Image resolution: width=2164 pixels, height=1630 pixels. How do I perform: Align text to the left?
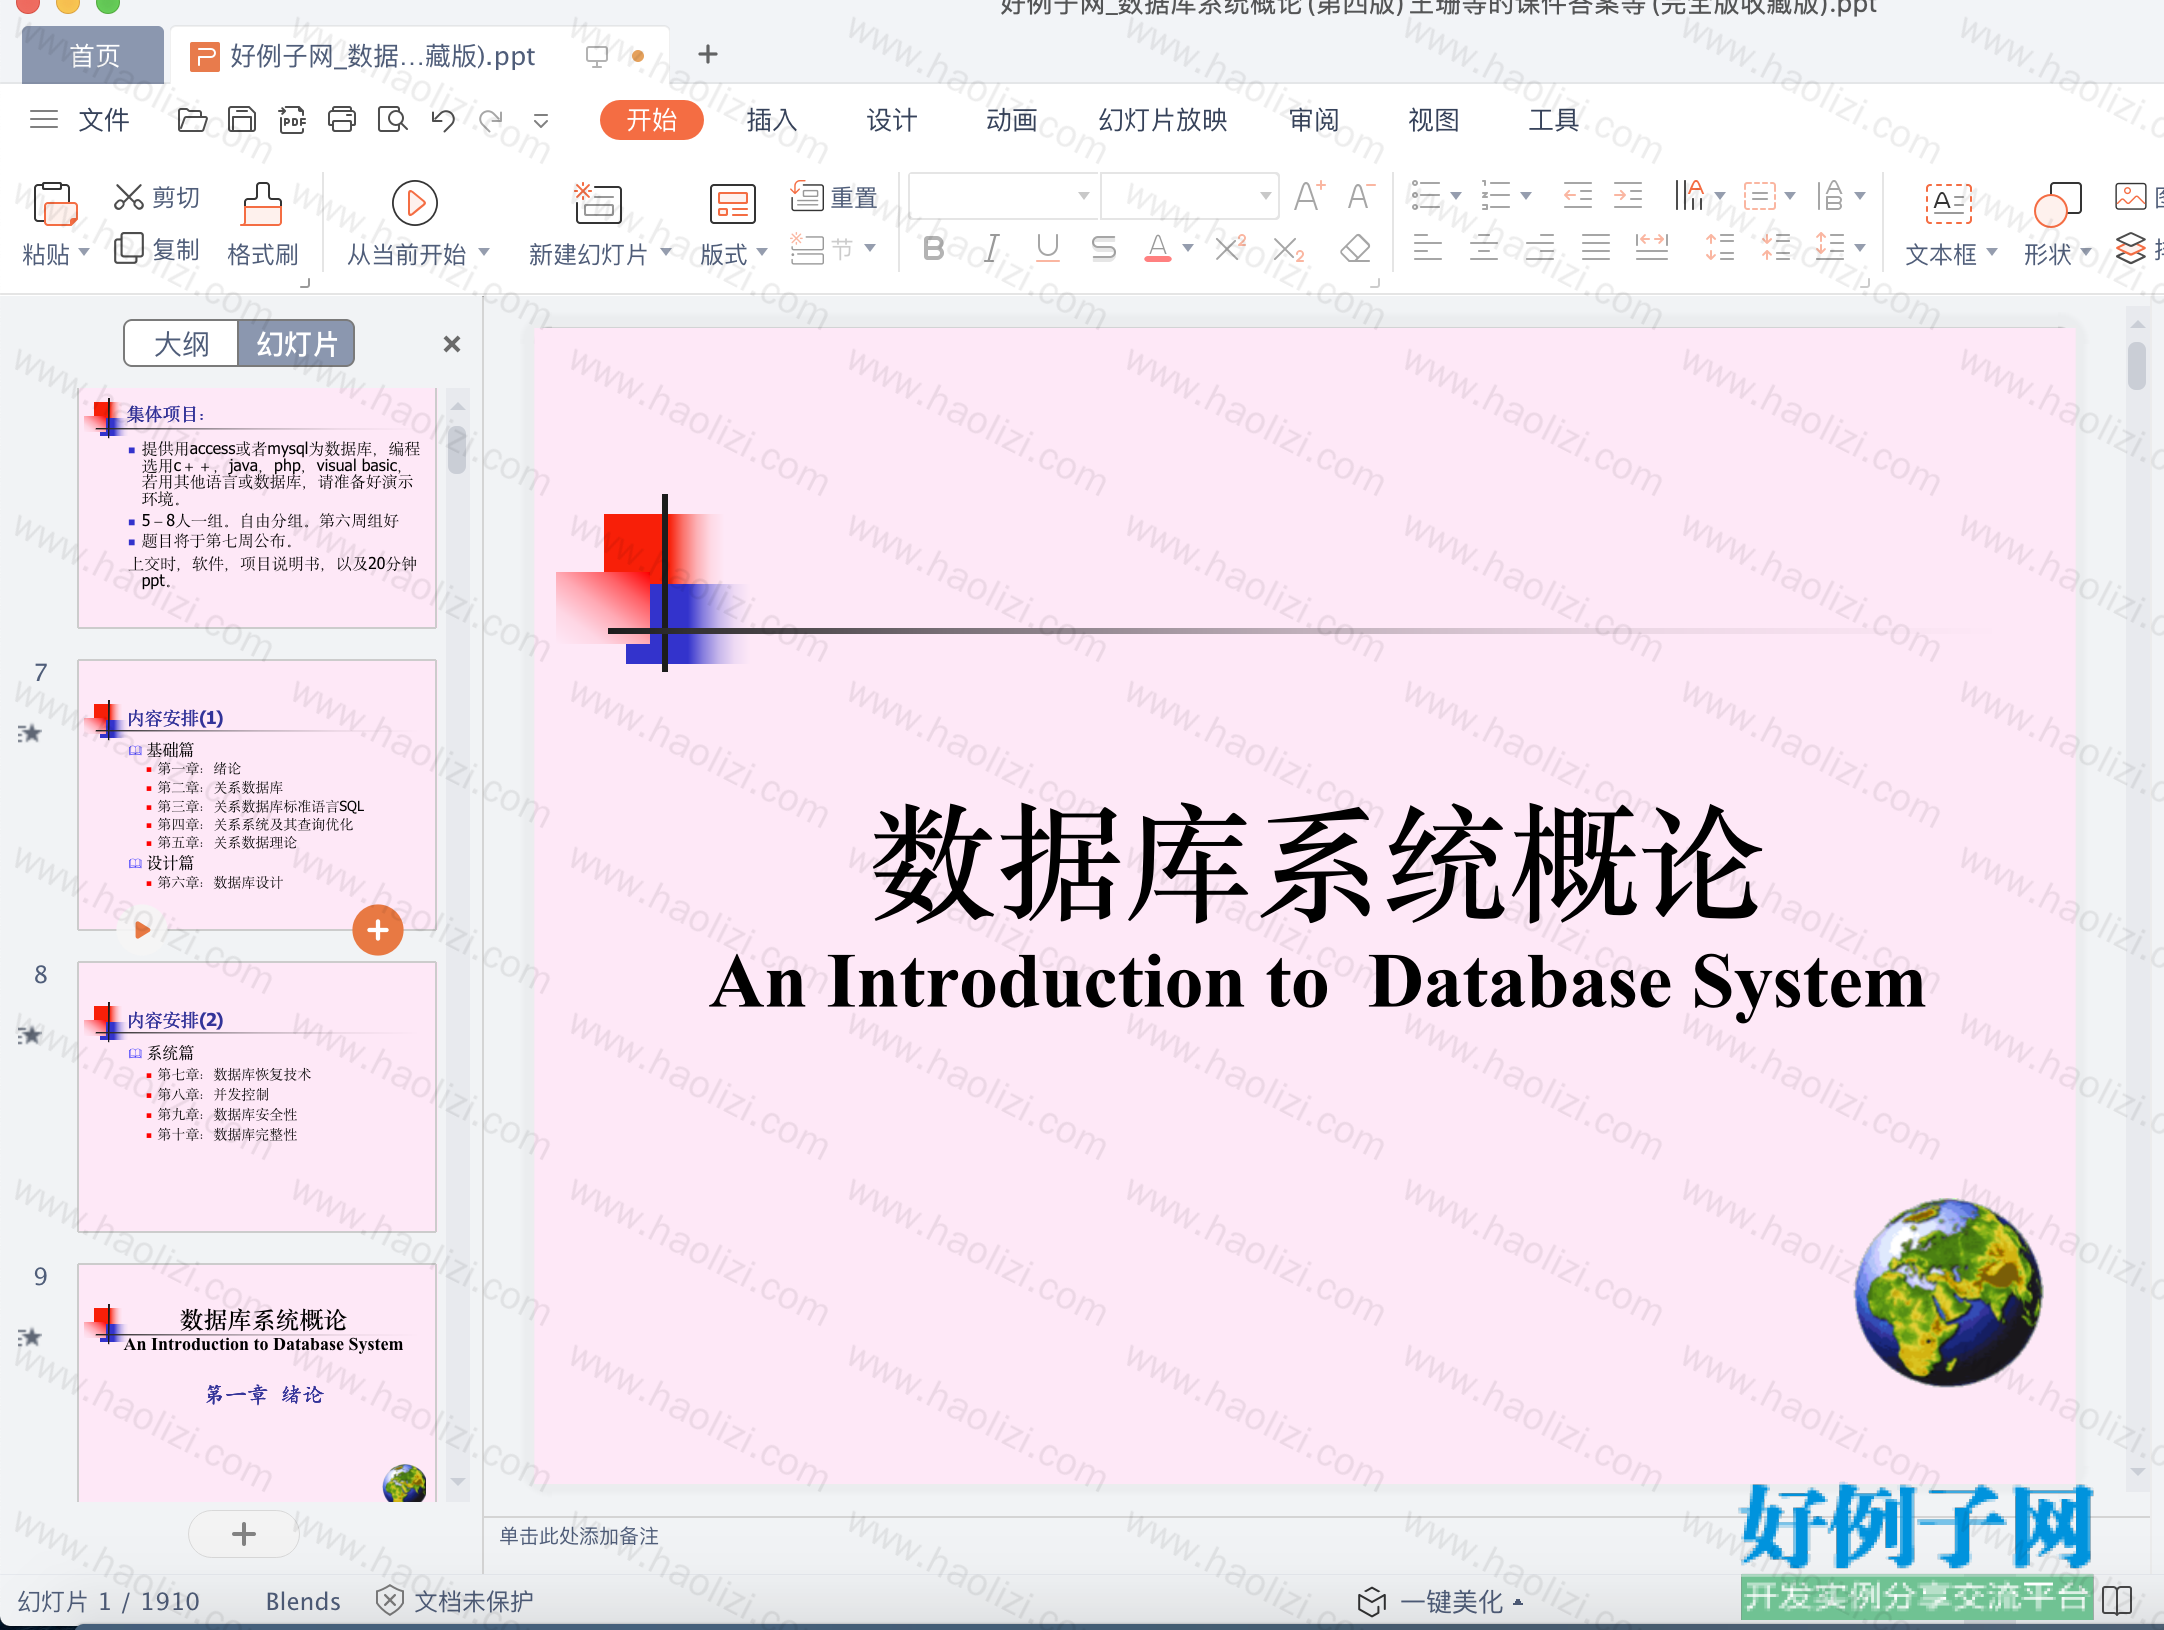point(1427,247)
